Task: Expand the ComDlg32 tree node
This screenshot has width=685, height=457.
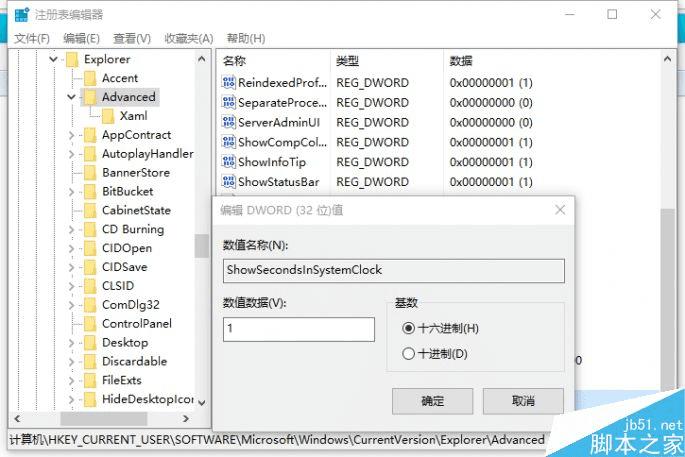Action: pos(72,305)
